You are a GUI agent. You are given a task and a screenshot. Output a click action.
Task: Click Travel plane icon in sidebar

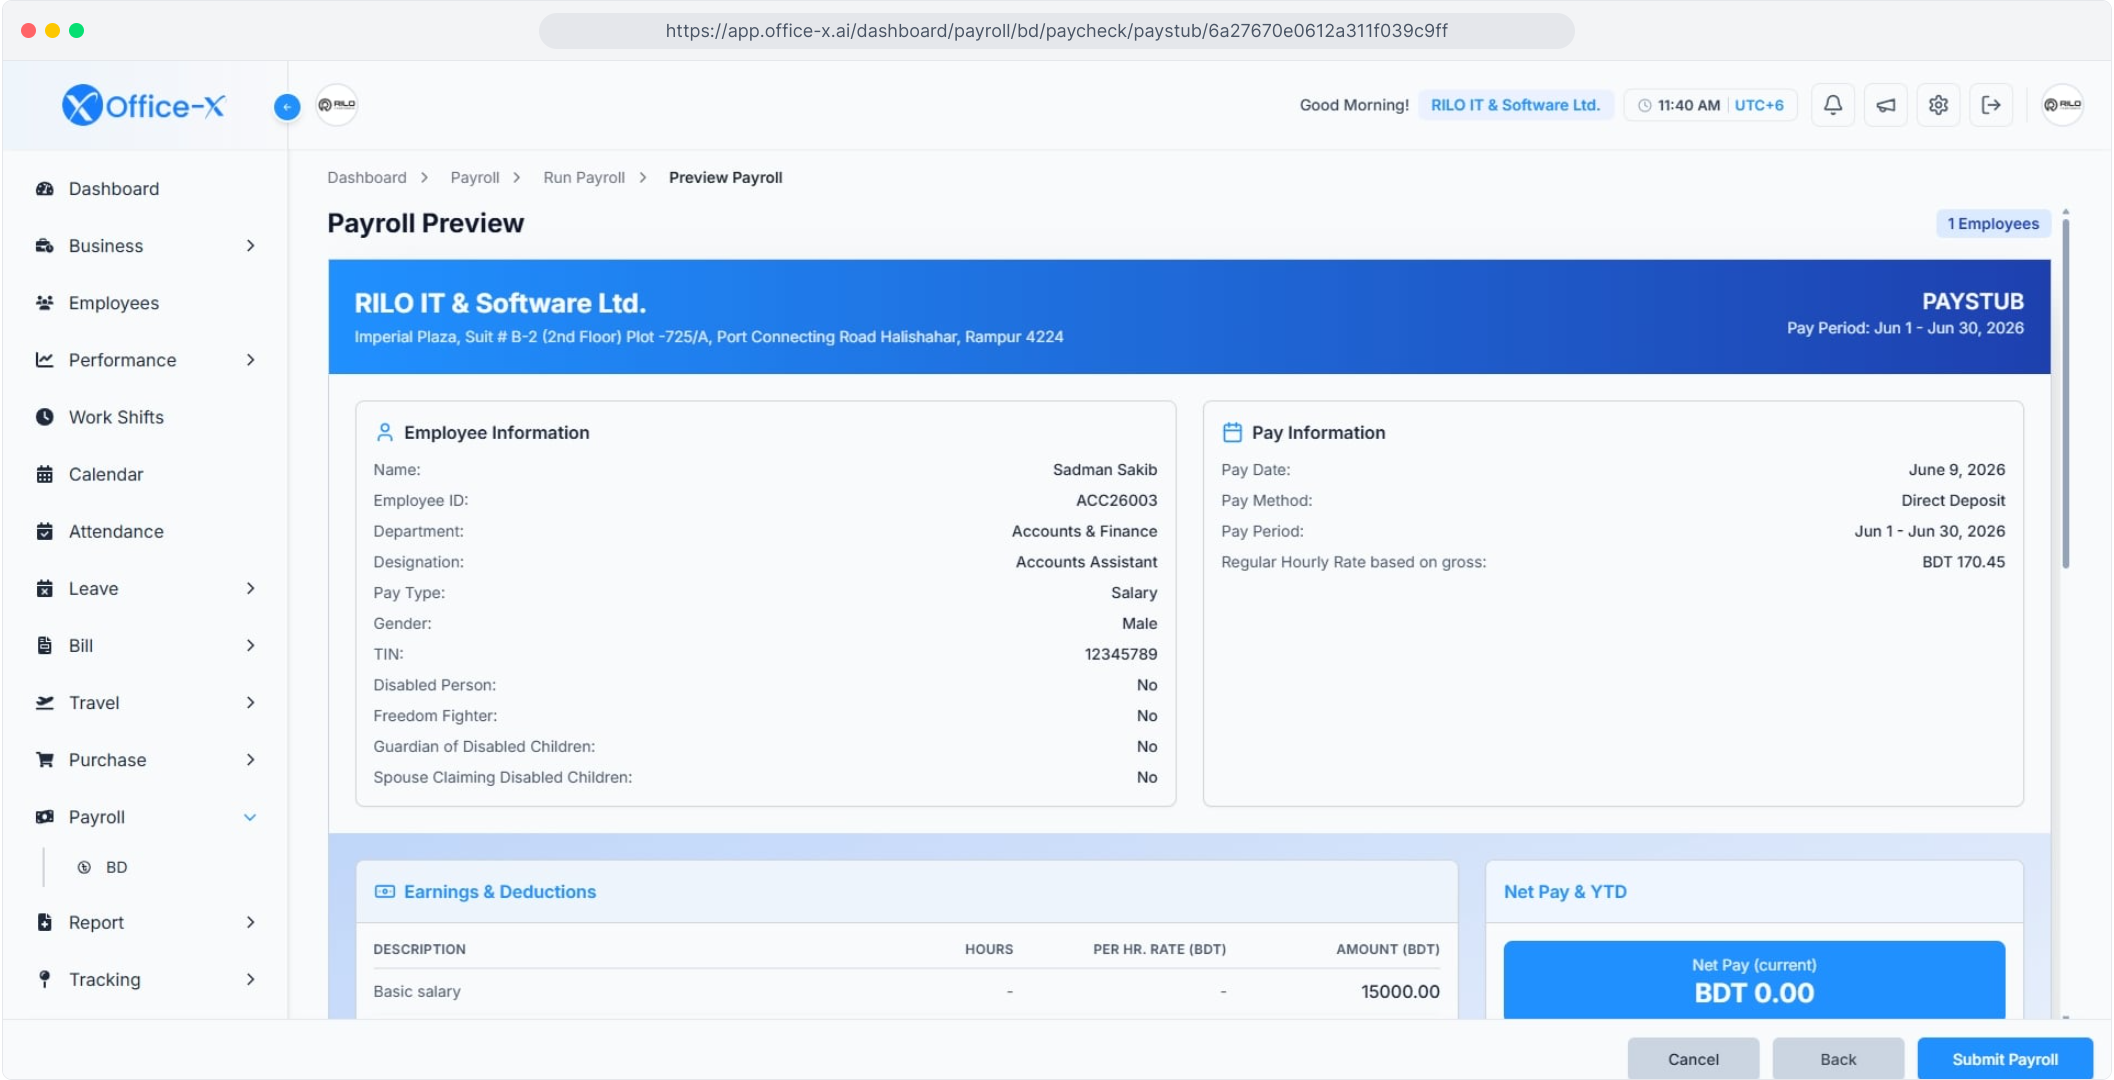click(44, 703)
